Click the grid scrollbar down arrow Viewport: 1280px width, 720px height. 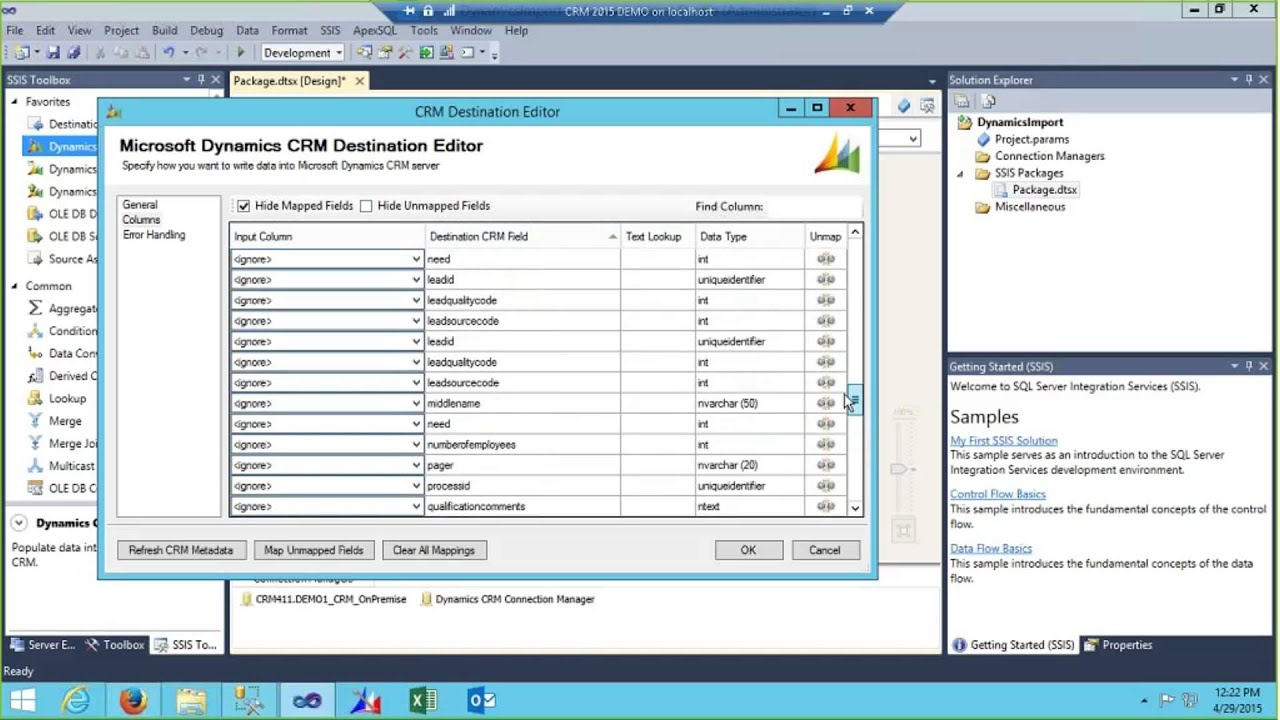[x=855, y=508]
